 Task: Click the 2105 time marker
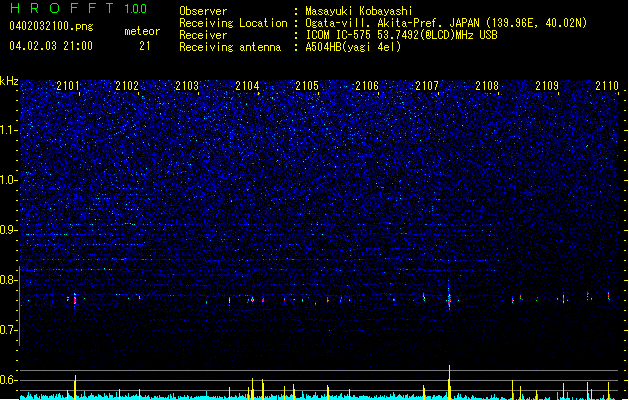pos(307,85)
